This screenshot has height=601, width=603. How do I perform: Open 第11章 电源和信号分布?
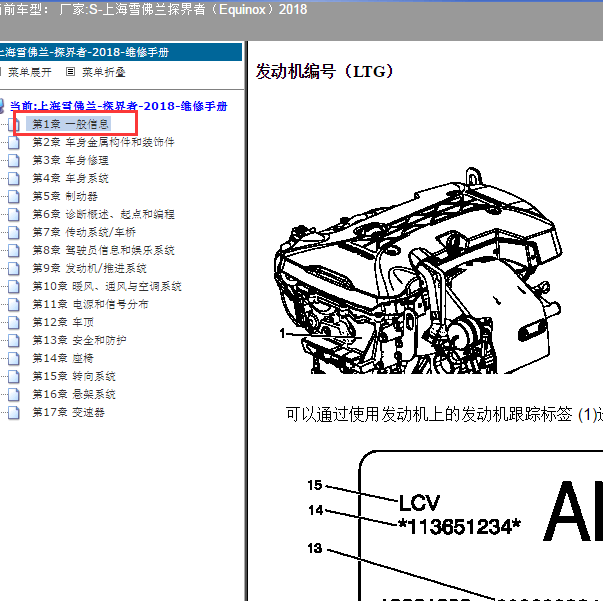coord(90,305)
